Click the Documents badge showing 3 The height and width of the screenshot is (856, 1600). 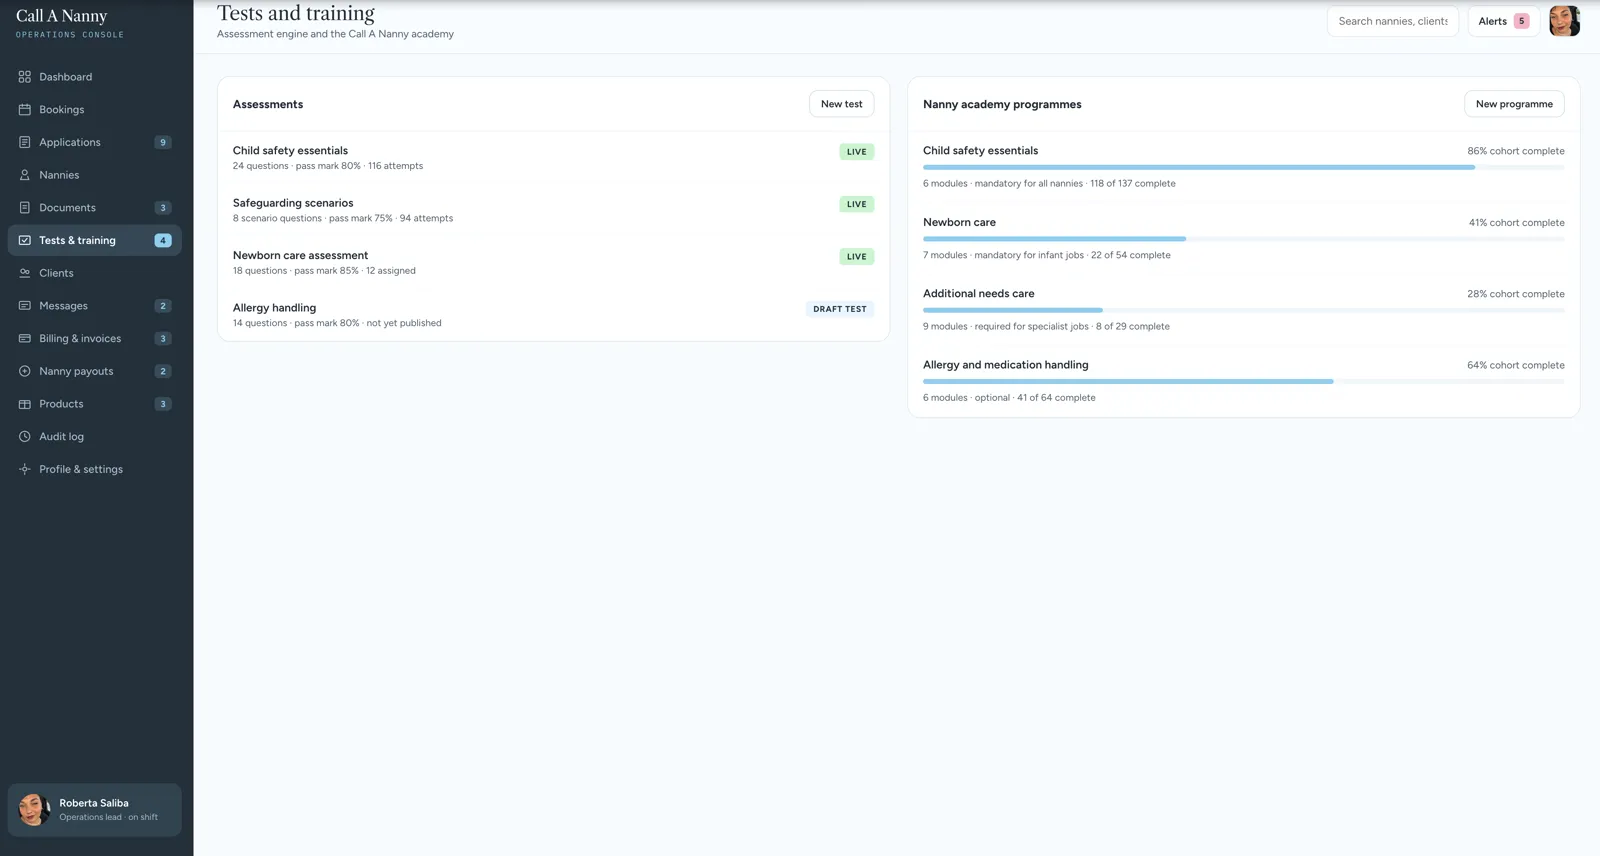point(163,208)
